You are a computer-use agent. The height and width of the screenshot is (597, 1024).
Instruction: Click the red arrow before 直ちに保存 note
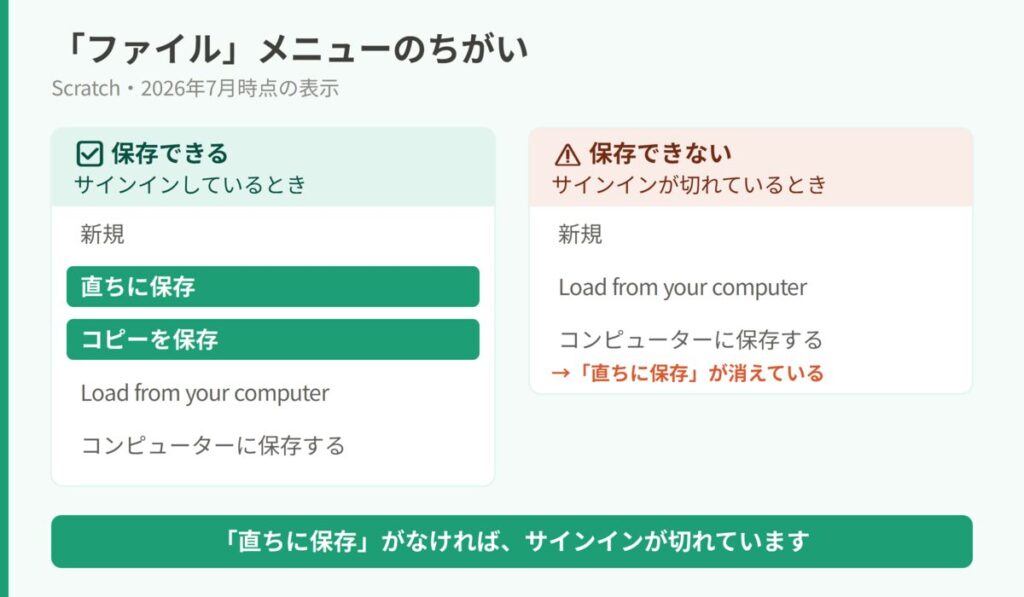coord(560,374)
